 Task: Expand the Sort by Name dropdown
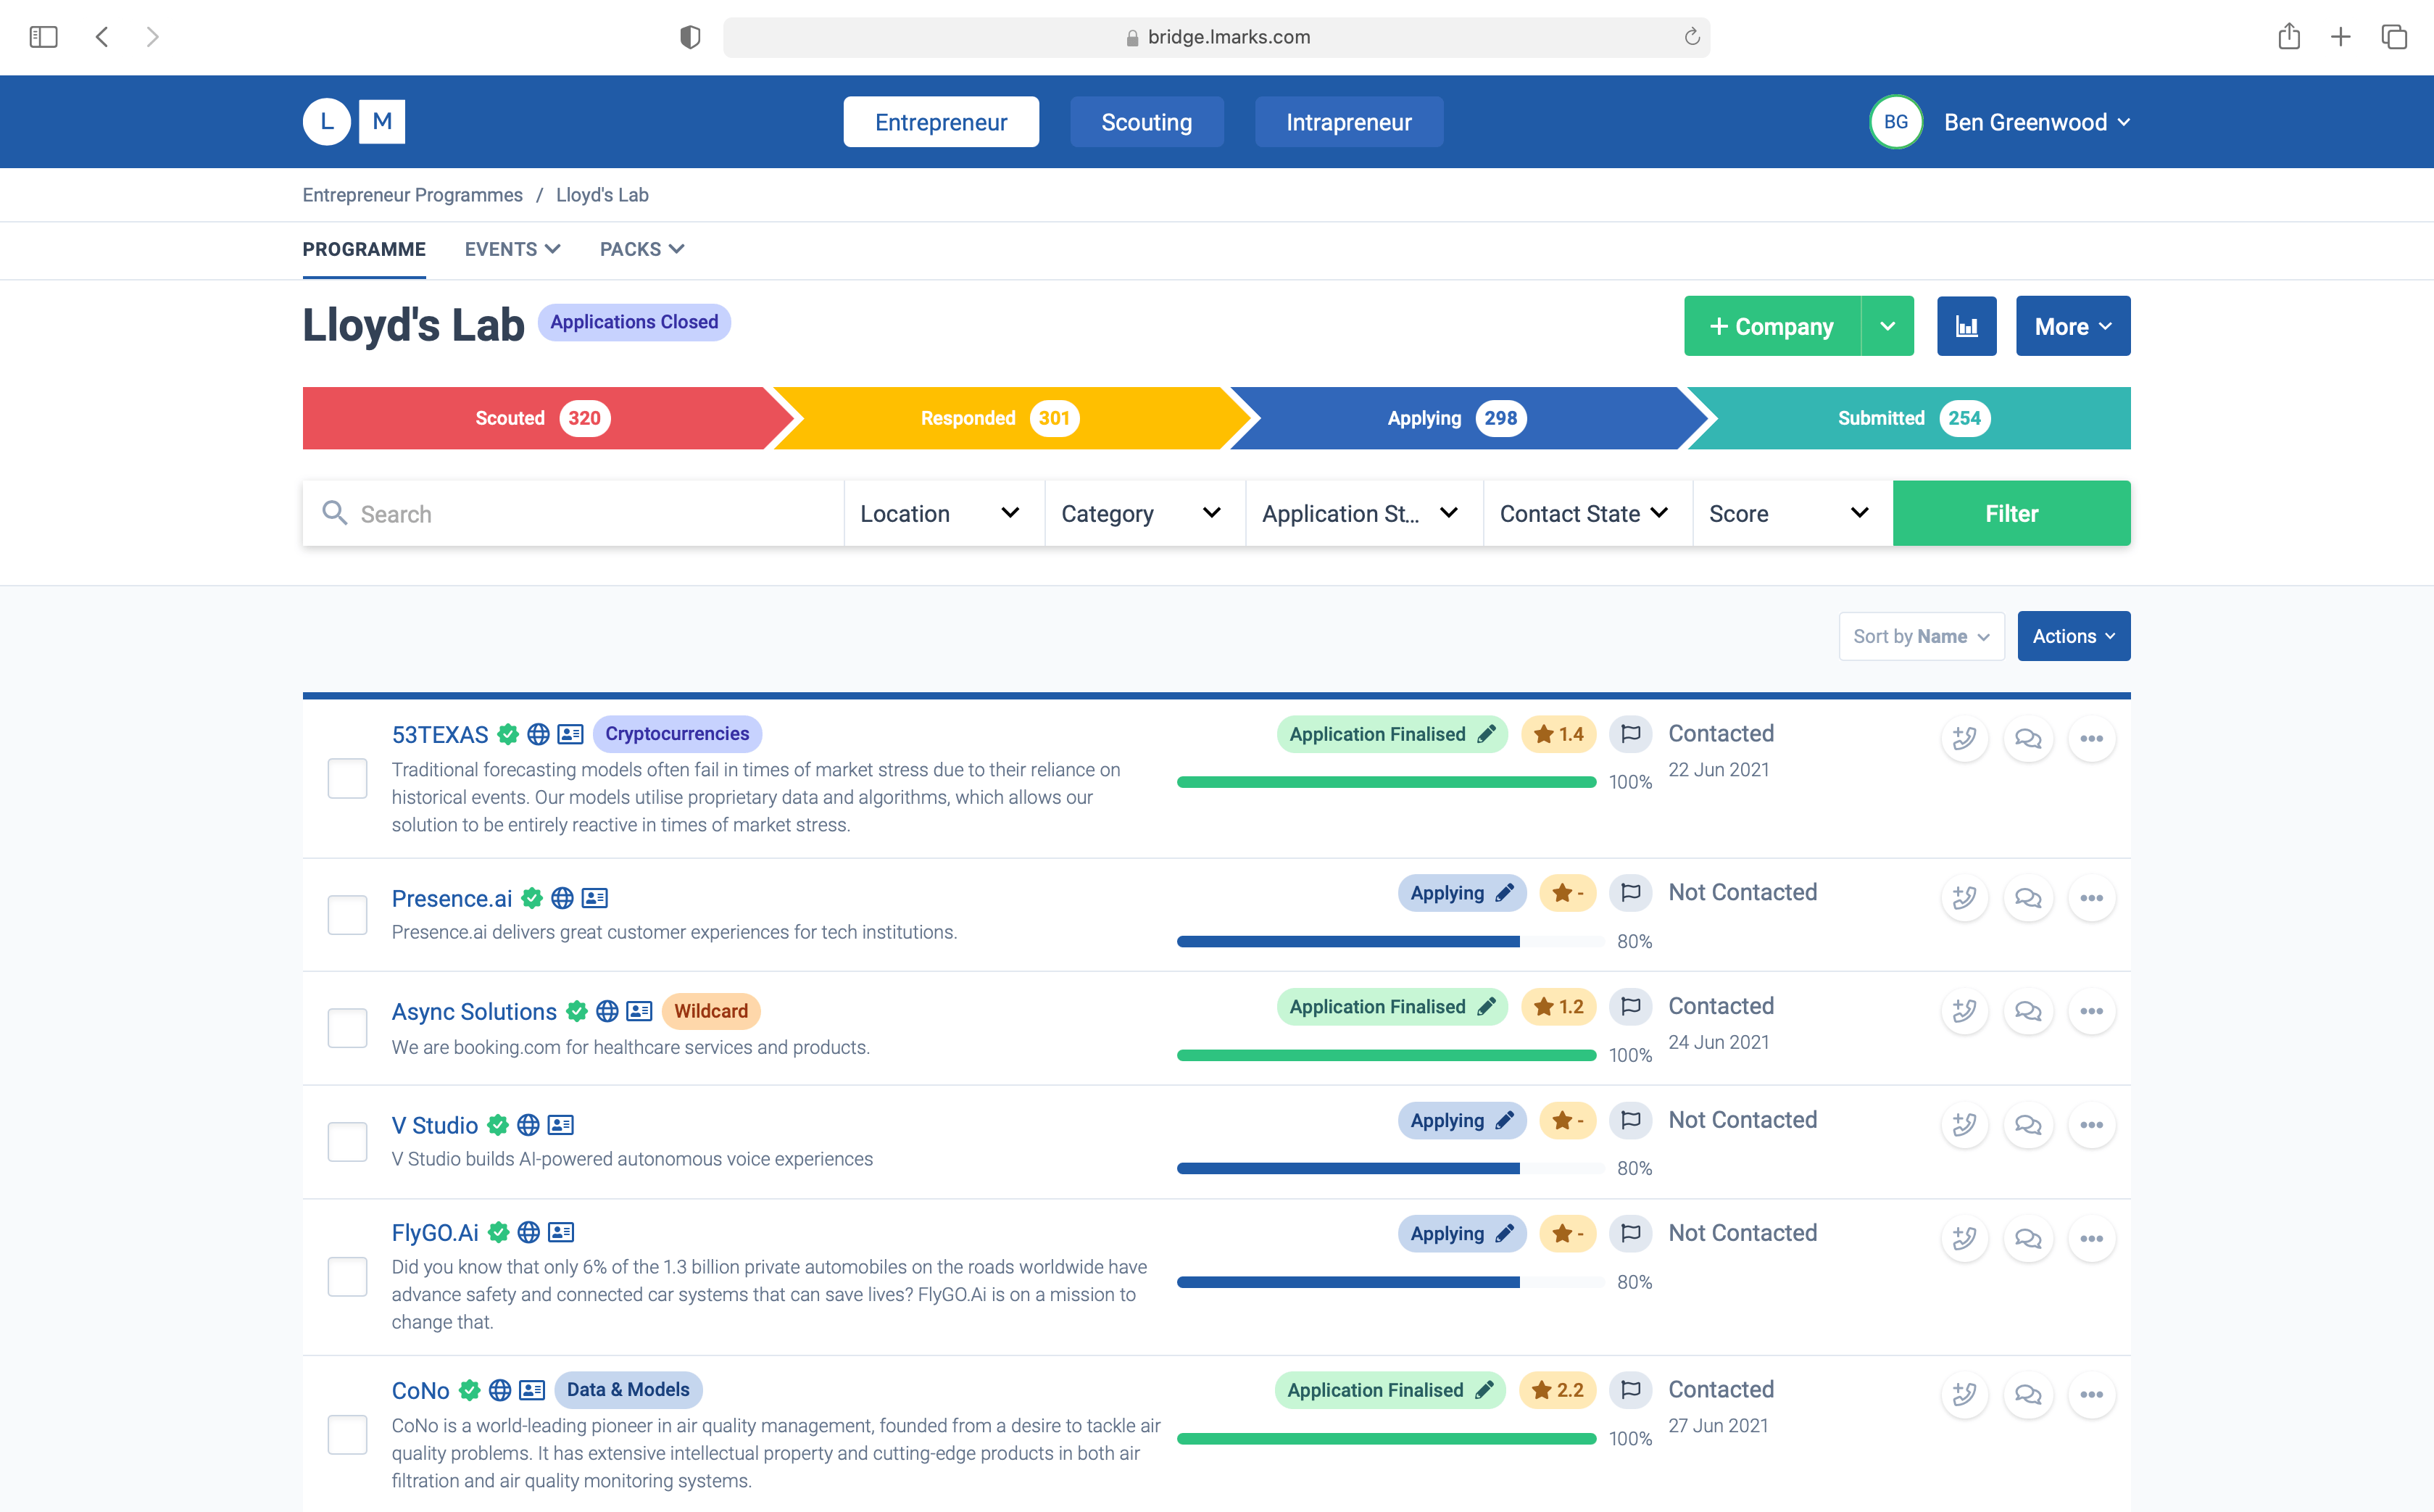pyautogui.click(x=1920, y=636)
